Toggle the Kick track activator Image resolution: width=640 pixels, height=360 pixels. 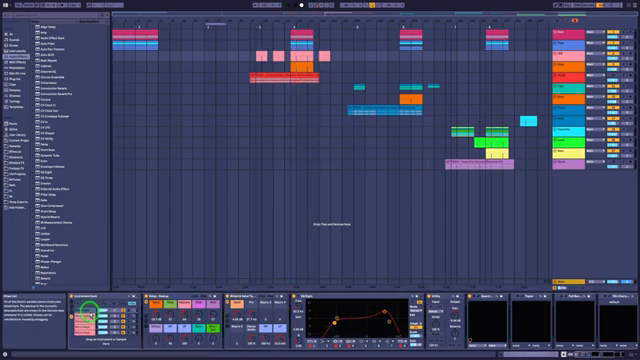613,32
